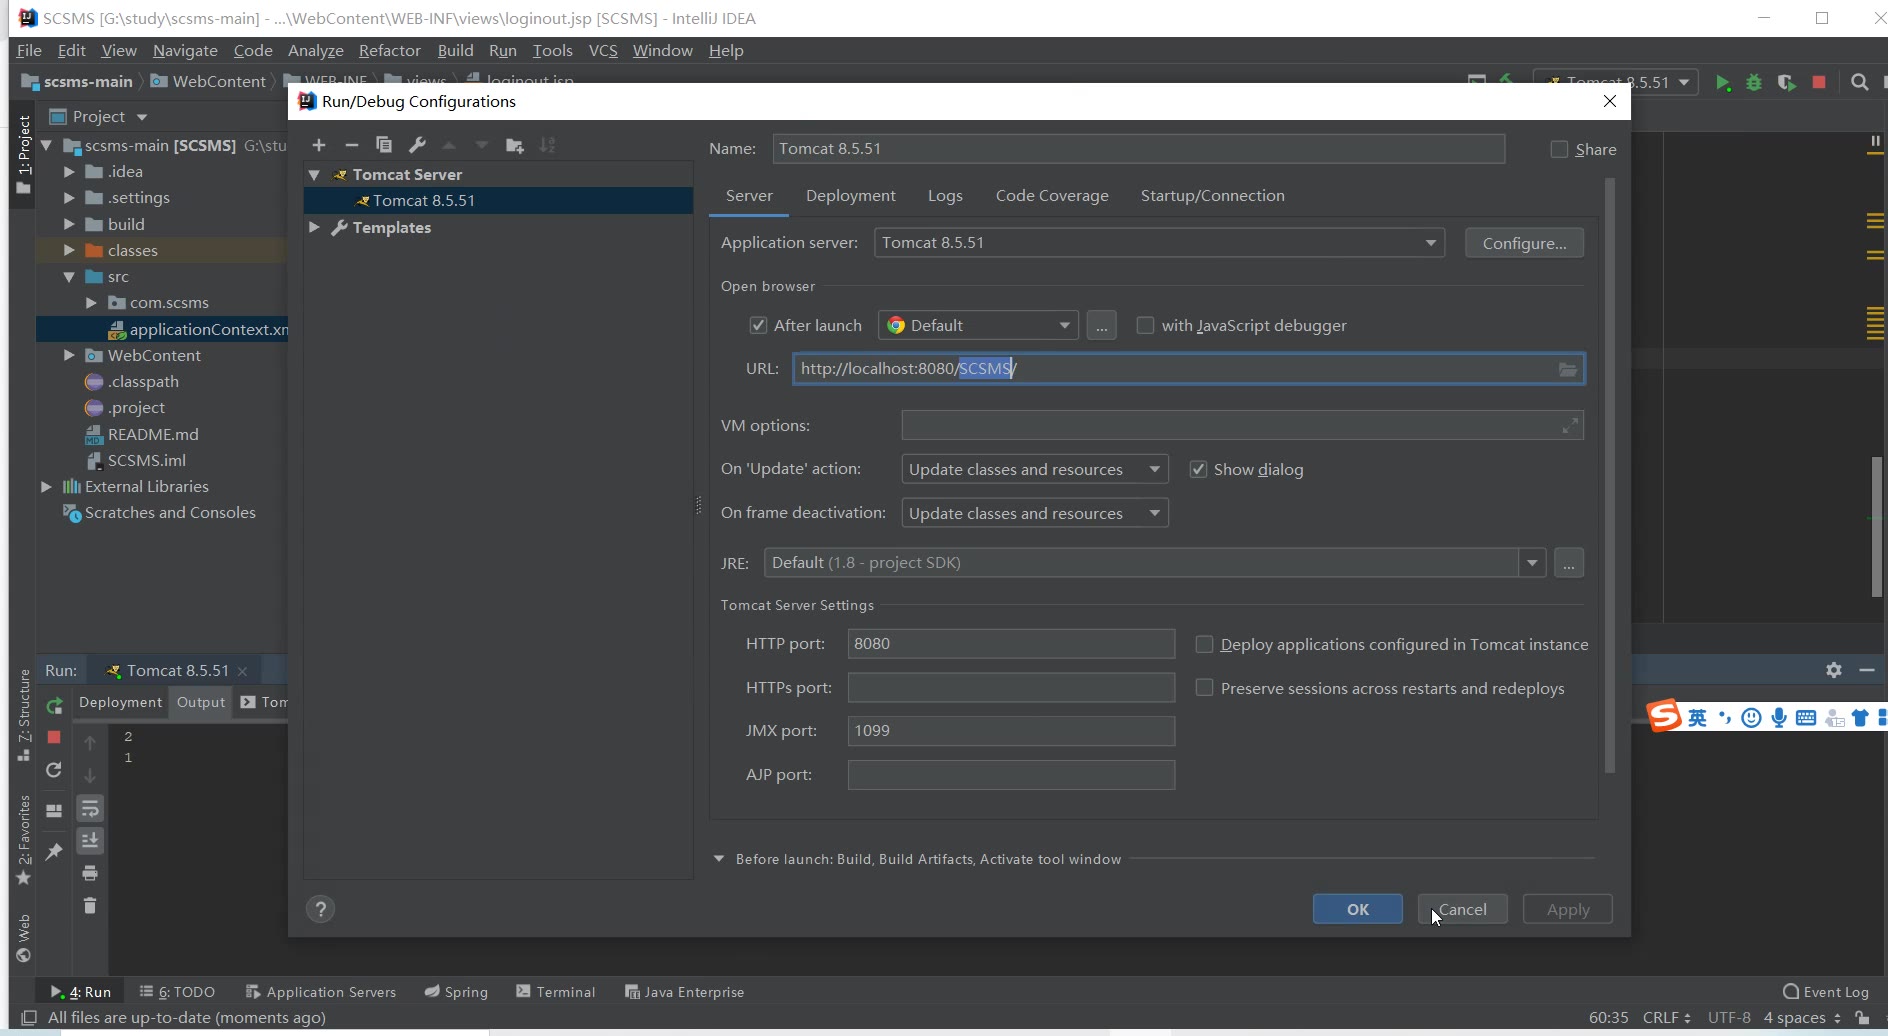Open VCS menu
Image resolution: width=1888 pixels, height=1036 pixels.
(x=603, y=50)
